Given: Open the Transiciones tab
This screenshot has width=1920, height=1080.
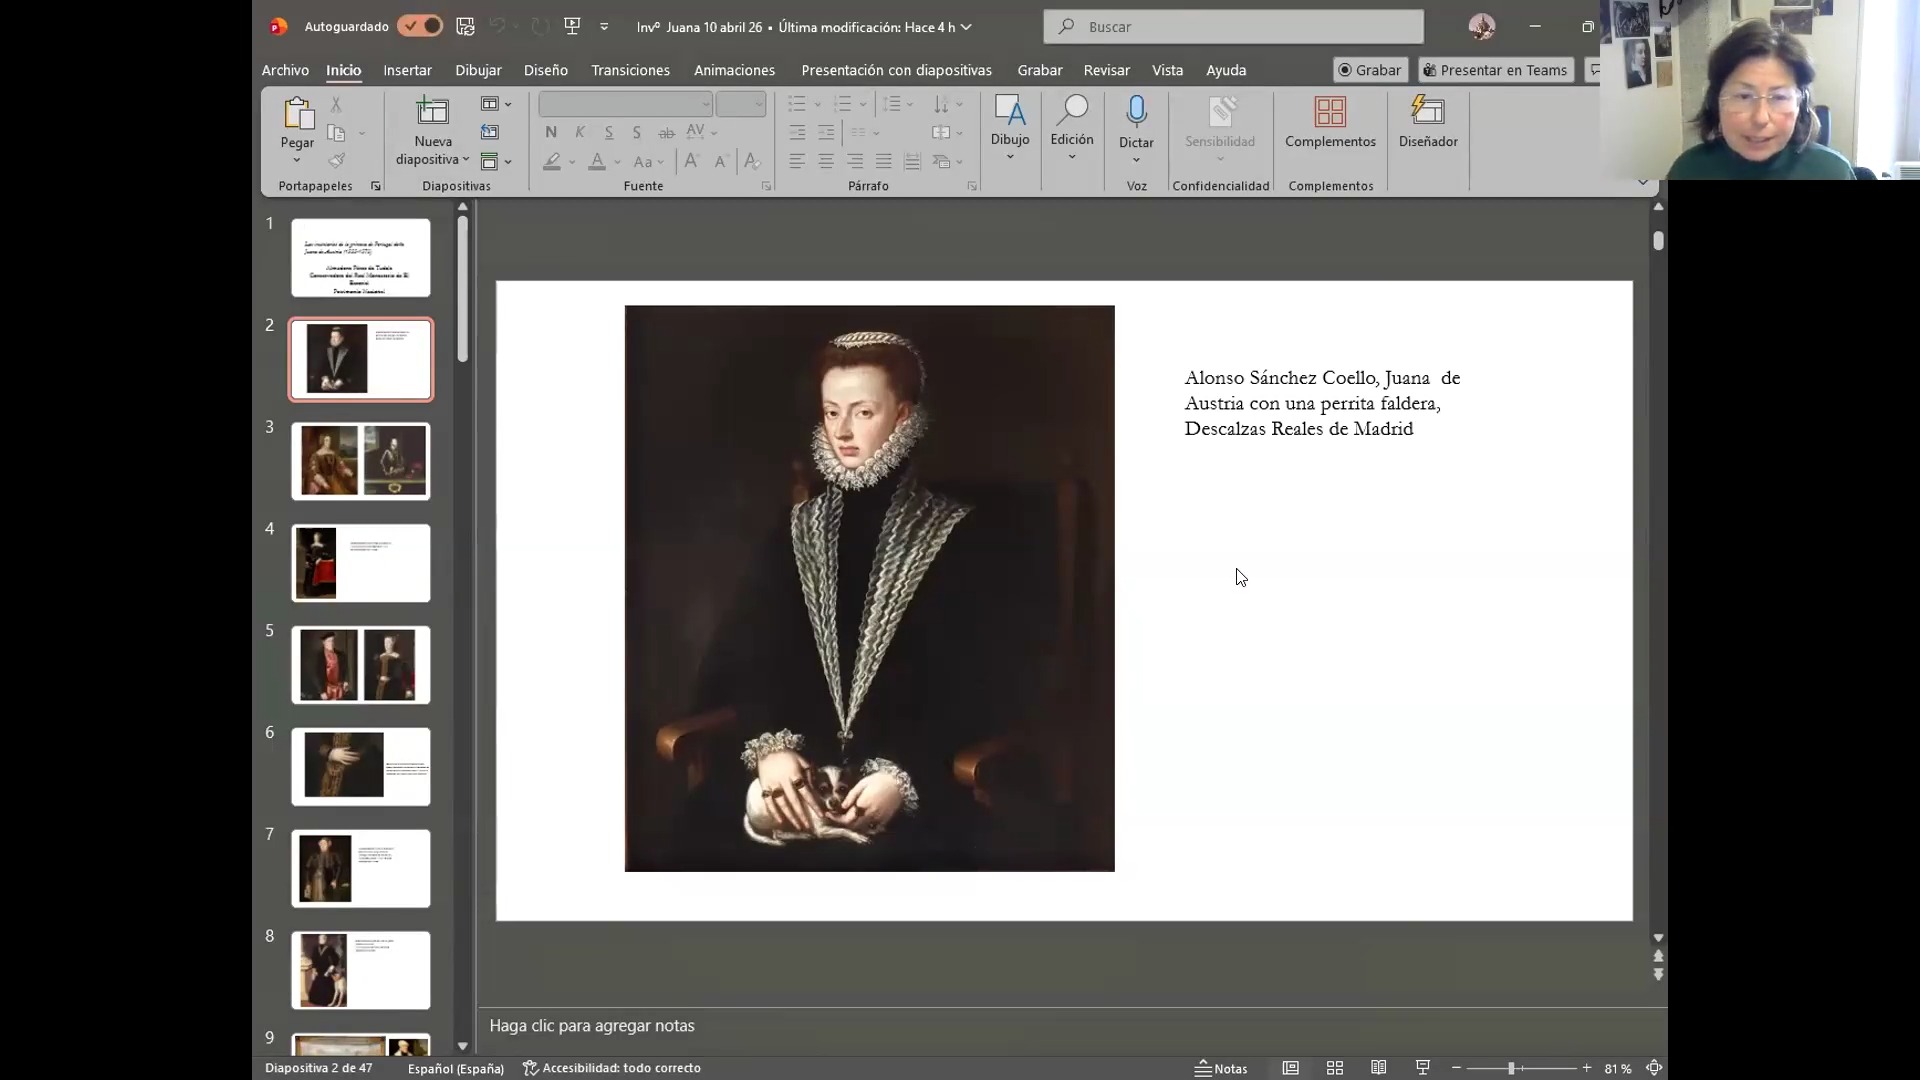Looking at the screenshot, I should pos(630,70).
